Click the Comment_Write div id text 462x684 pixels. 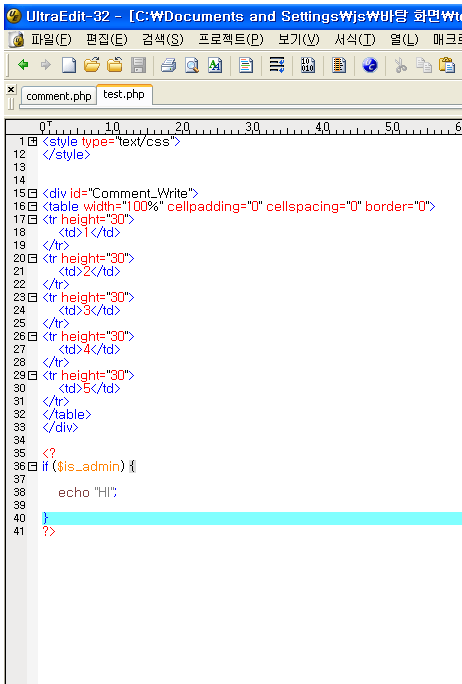pos(140,193)
